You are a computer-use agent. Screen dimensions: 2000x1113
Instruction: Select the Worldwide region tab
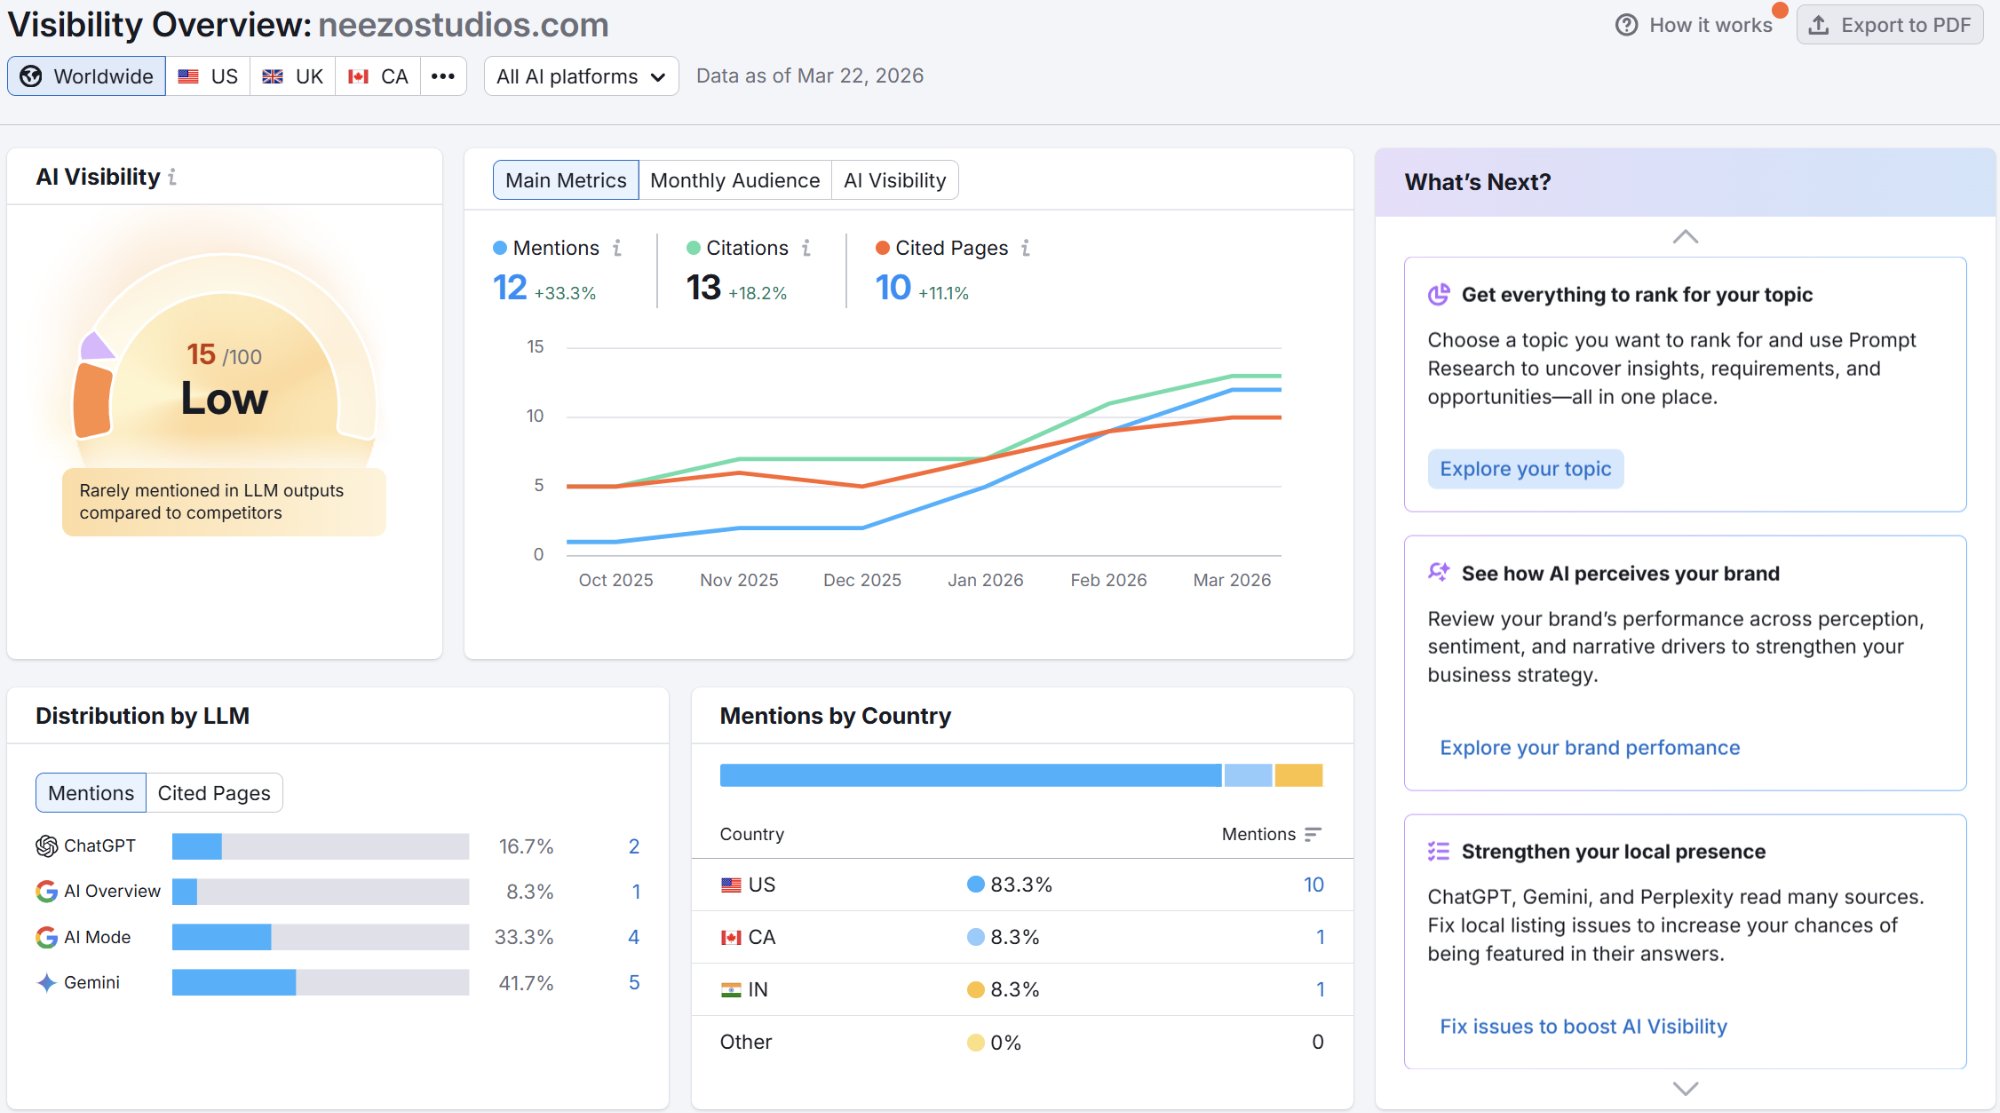[x=86, y=76]
